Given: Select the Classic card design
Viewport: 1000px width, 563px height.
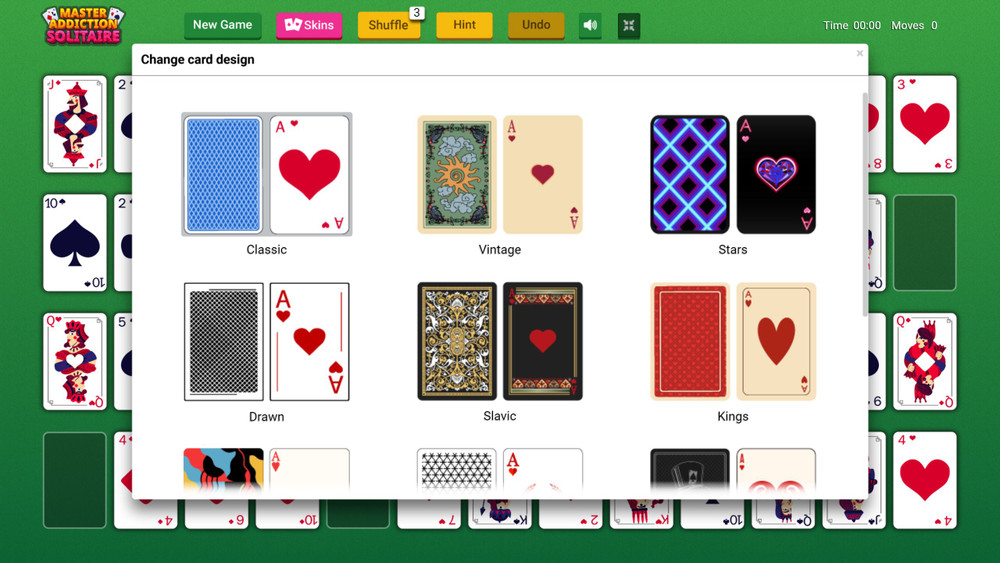Looking at the screenshot, I should click(267, 185).
